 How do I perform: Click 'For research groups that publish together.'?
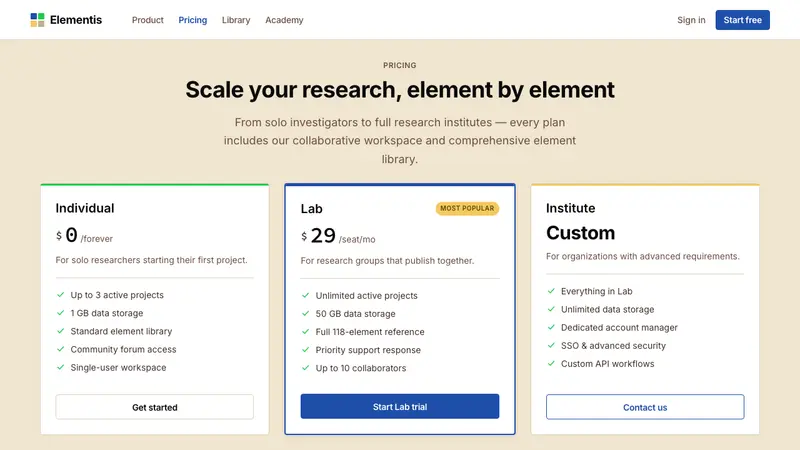[x=387, y=260]
